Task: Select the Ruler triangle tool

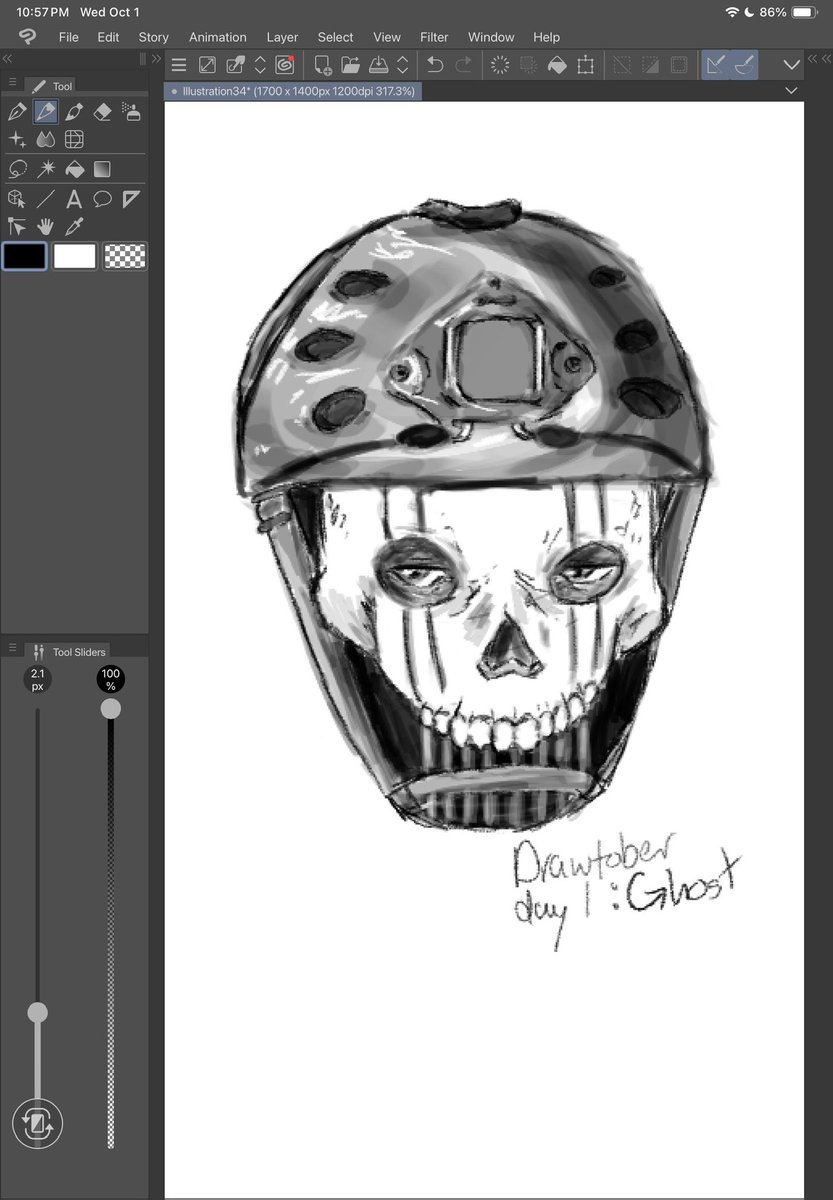Action: 131,199
